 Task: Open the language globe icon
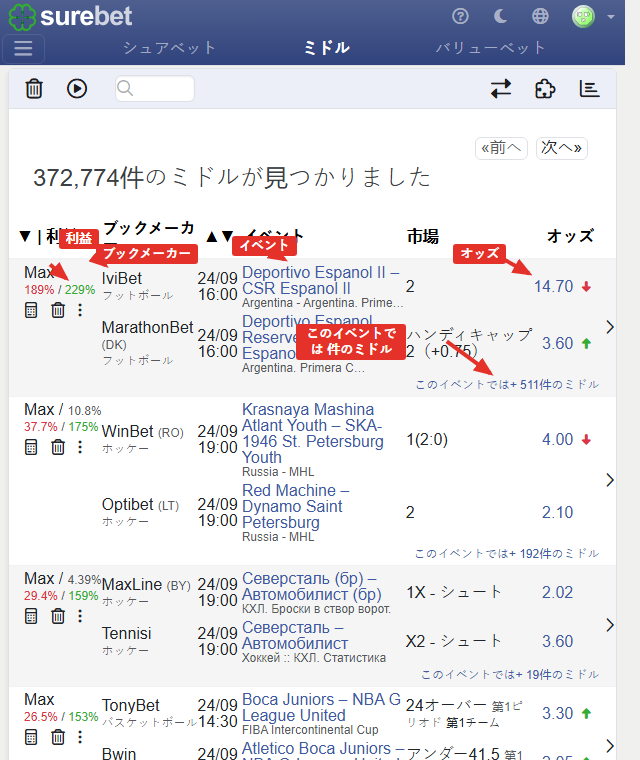(x=540, y=16)
